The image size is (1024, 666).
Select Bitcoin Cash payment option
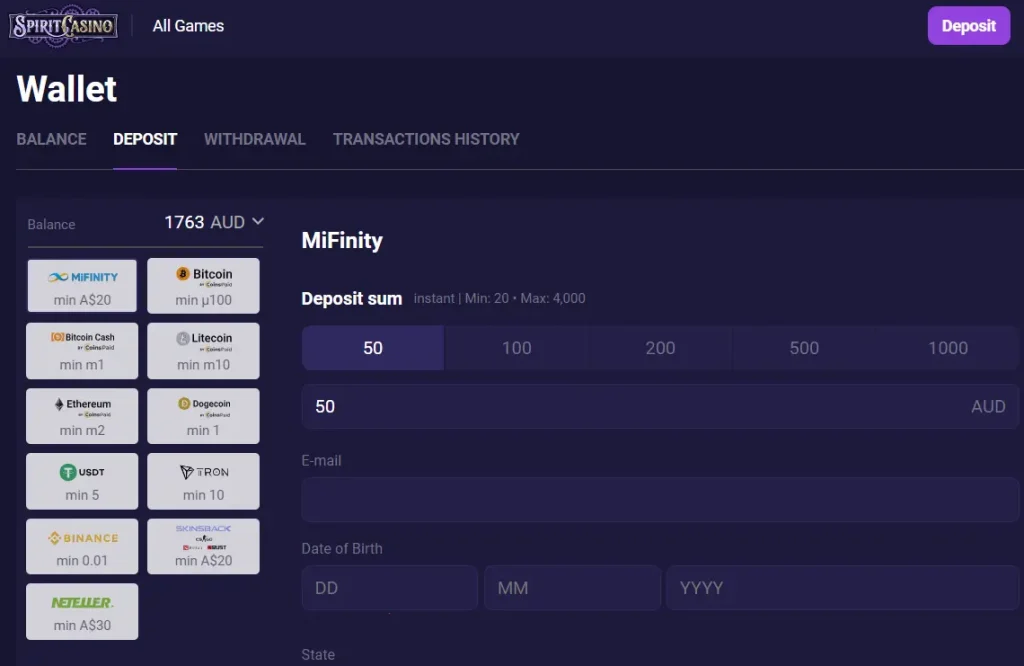(x=82, y=351)
